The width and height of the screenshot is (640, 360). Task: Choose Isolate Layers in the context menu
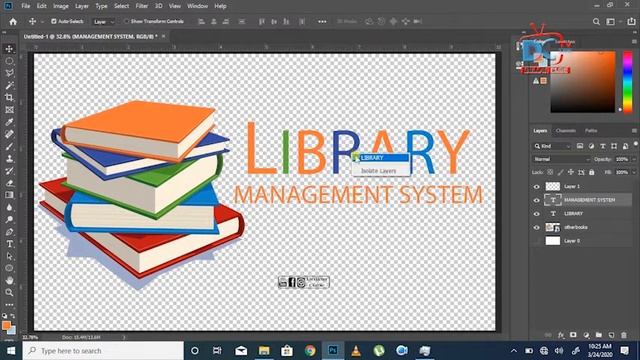pos(380,171)
